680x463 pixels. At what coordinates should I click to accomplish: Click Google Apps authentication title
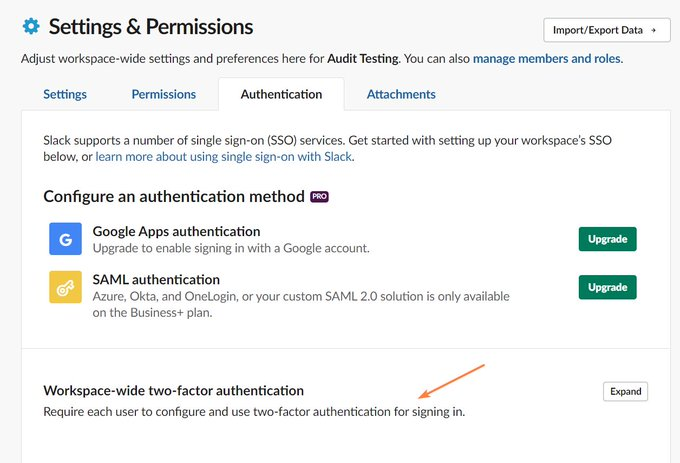point(177,231)
